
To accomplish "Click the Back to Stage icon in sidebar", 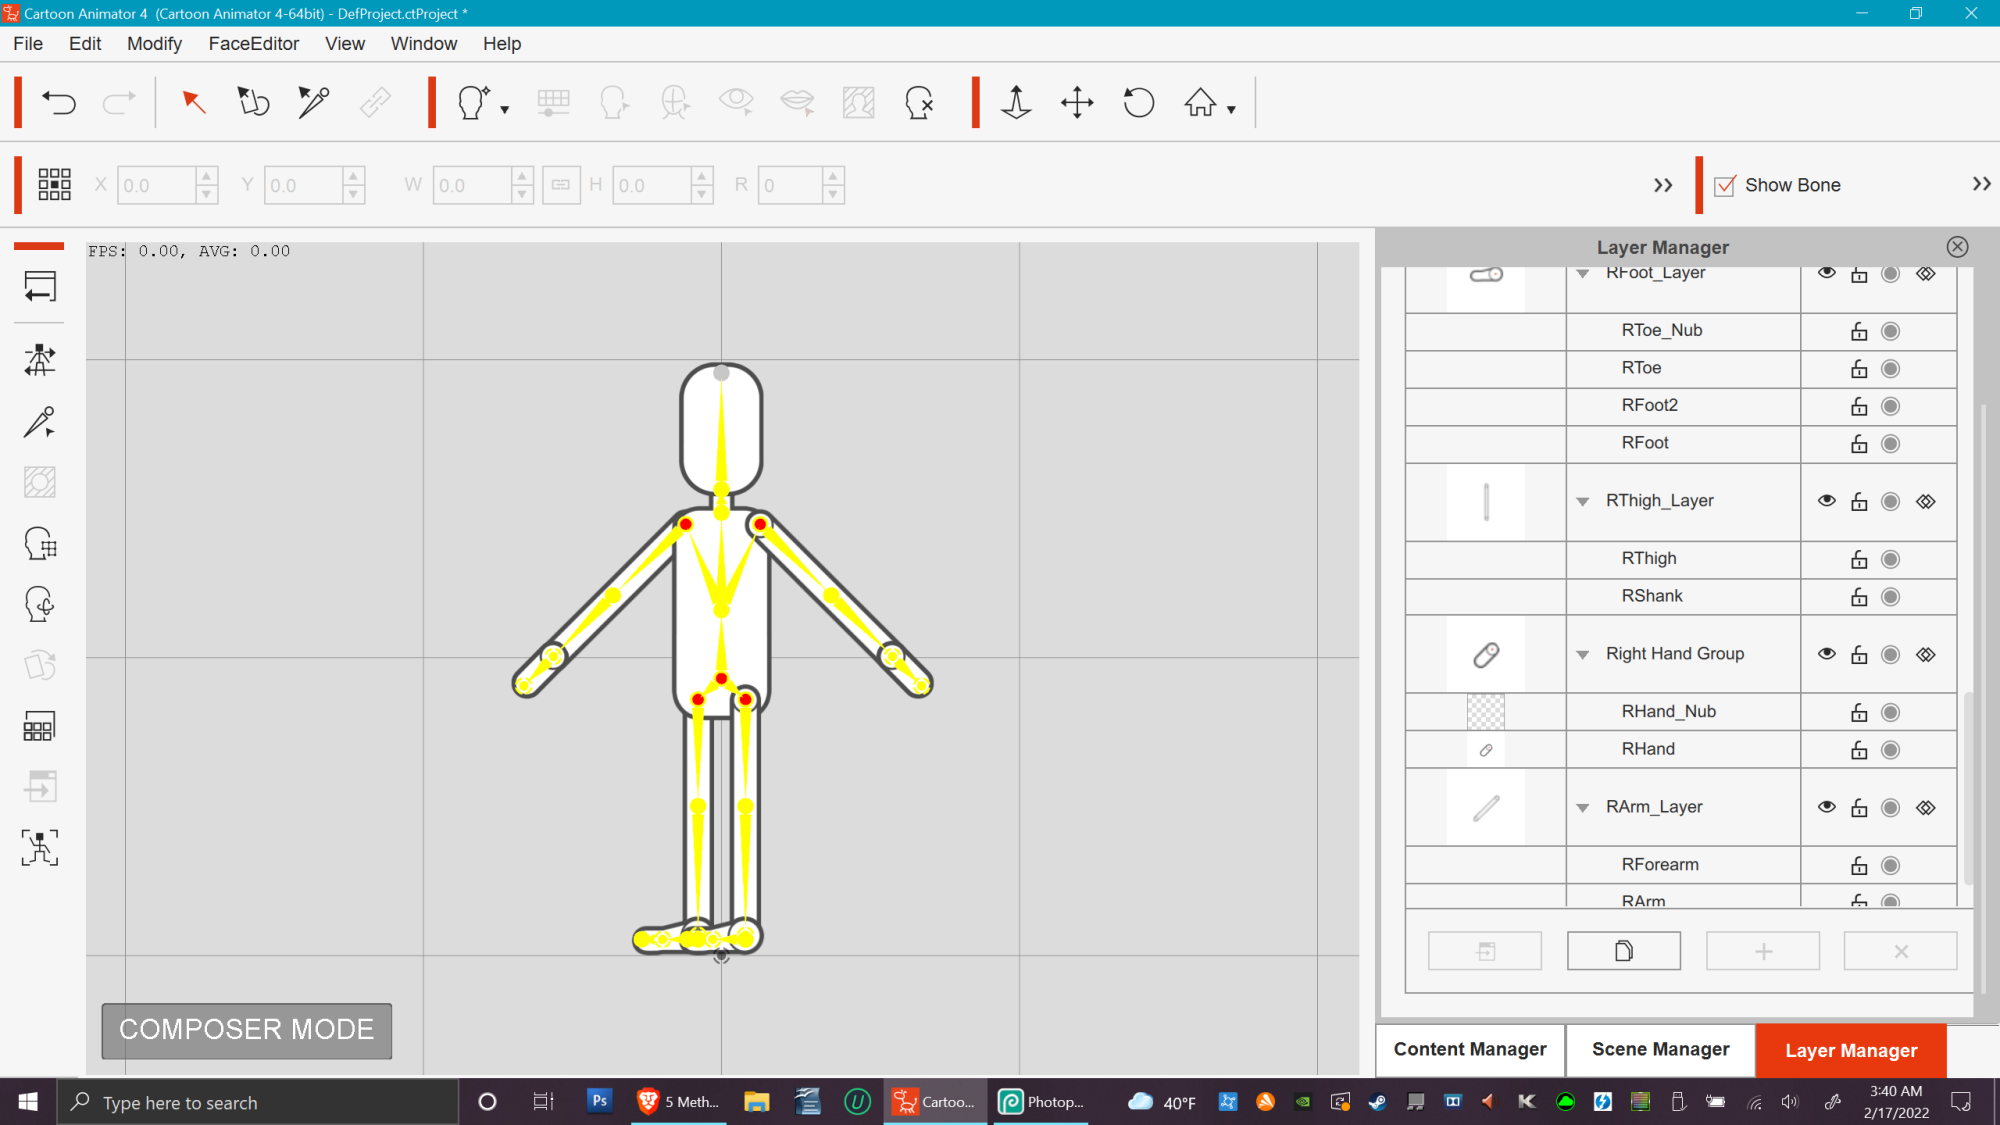I will (x=40, y=286).
